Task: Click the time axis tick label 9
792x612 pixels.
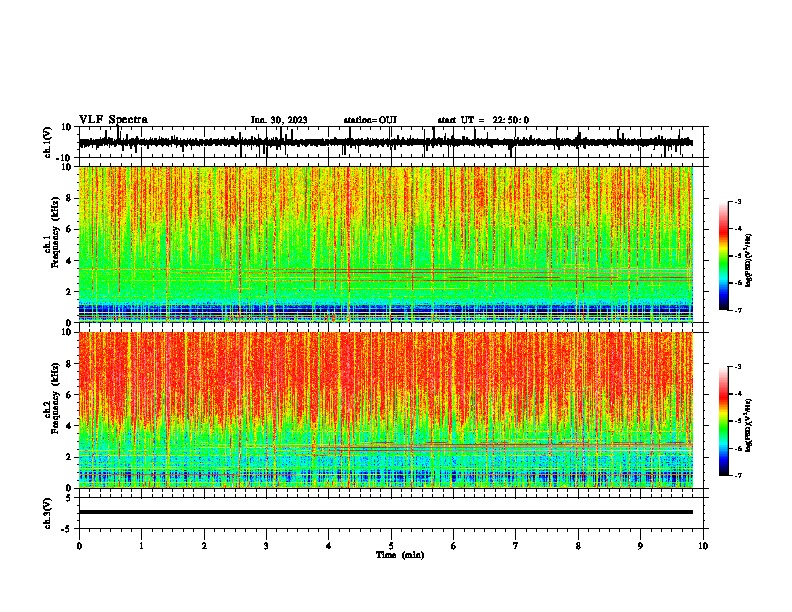Action: pyautogui.click(x=640, y=546)
